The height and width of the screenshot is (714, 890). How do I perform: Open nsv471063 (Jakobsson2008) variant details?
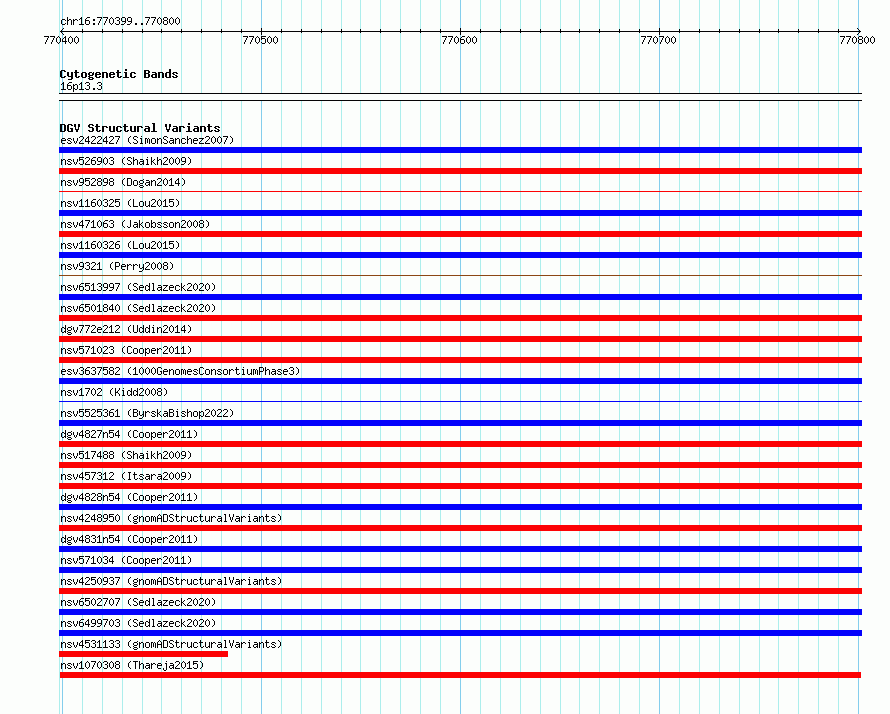135,224
